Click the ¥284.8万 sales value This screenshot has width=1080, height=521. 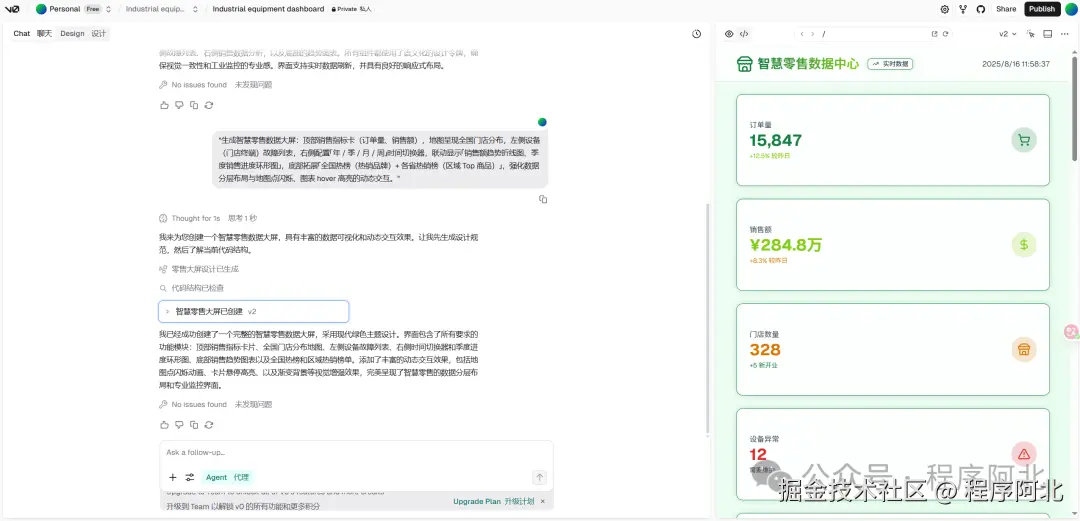coord(786,245)
